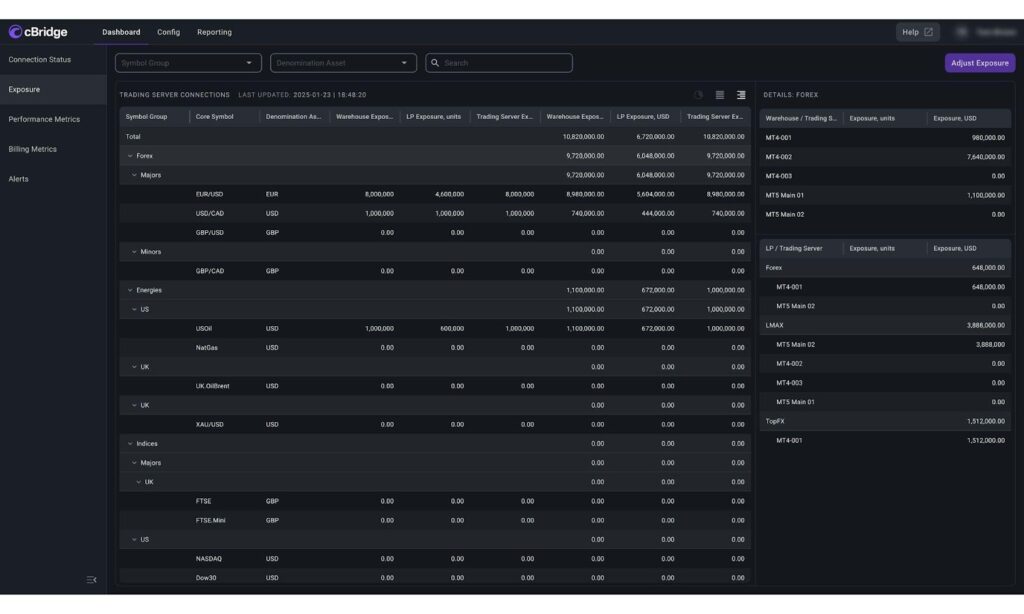Click the blurred user avatar icon
Image resolution: width=1024 pixels, height=614 pixels.
(962, 32)
